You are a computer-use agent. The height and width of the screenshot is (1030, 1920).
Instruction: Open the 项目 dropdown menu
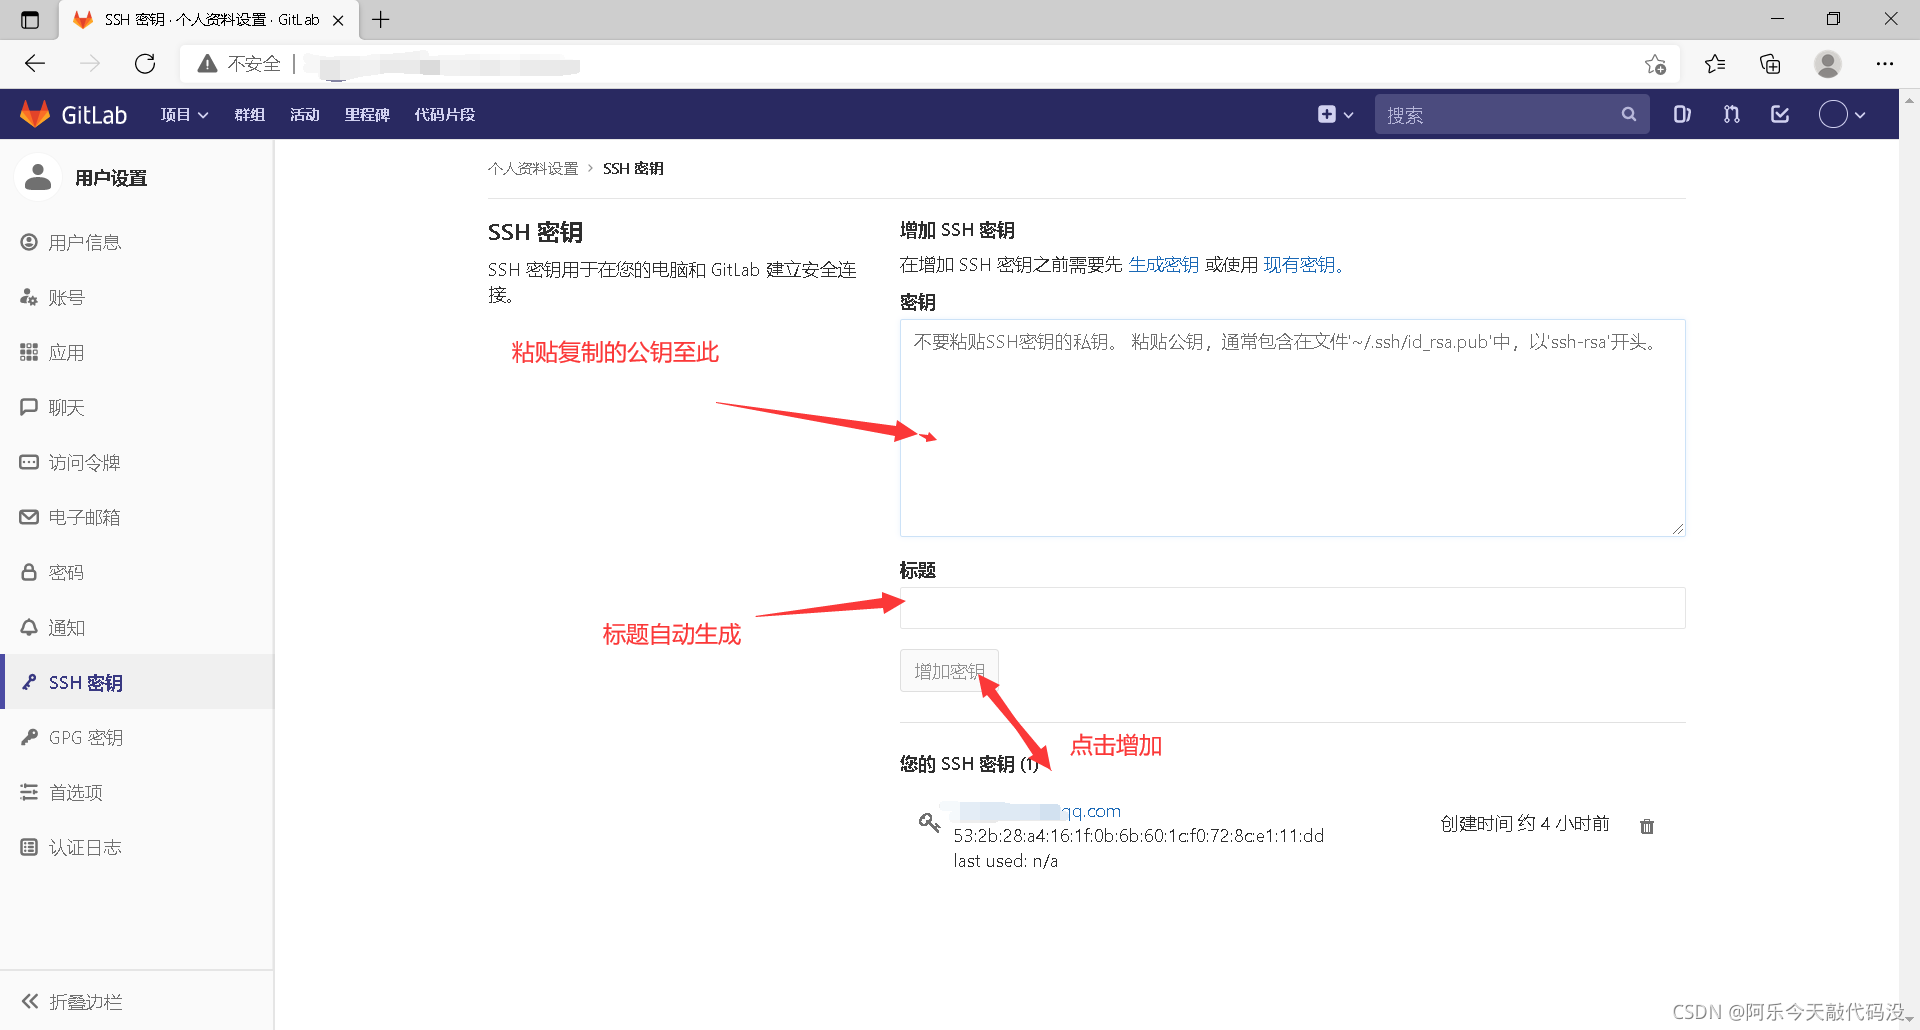tap(184, 115)
